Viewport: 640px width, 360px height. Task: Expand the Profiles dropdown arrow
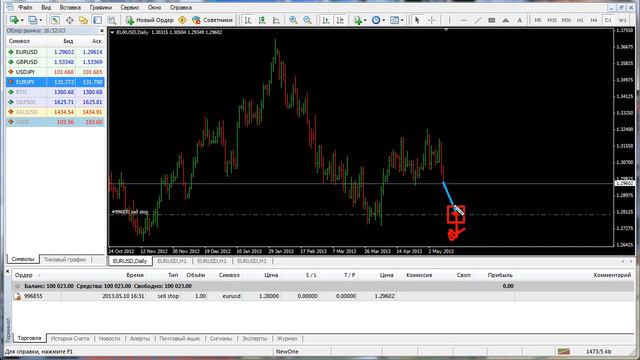[x=40, y=20]
